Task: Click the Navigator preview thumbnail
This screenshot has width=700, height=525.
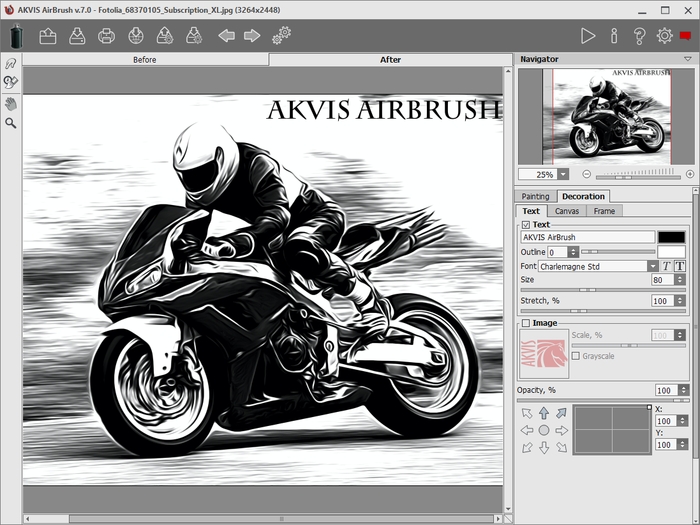Action: point(607,117)
